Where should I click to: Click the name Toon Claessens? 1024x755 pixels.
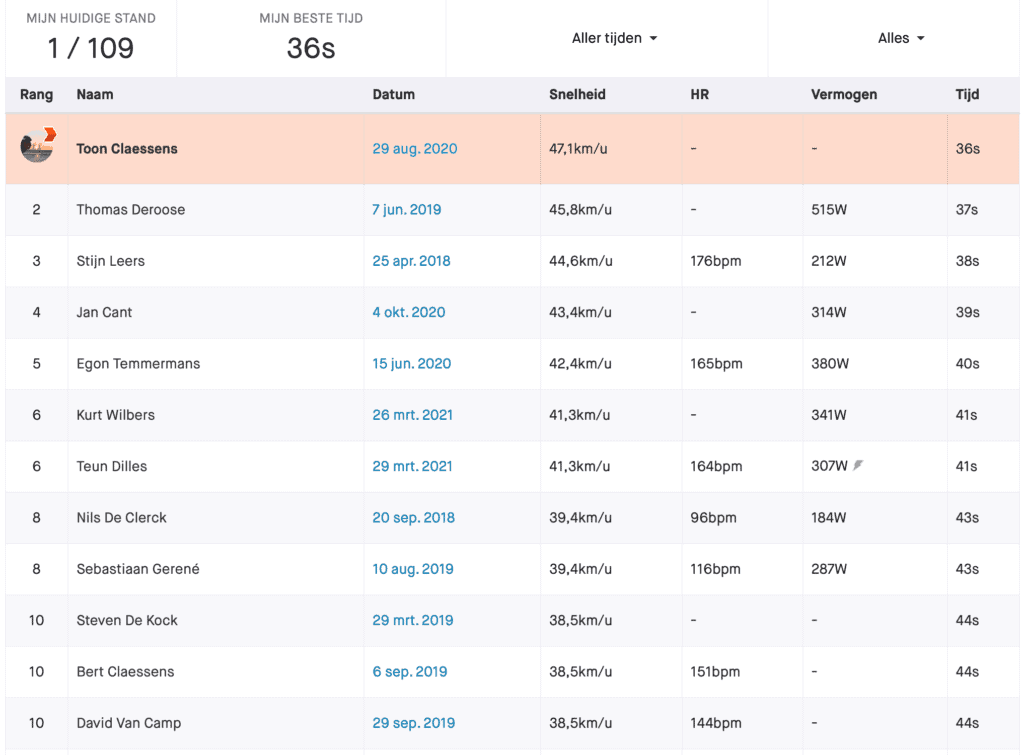(127, 148)
